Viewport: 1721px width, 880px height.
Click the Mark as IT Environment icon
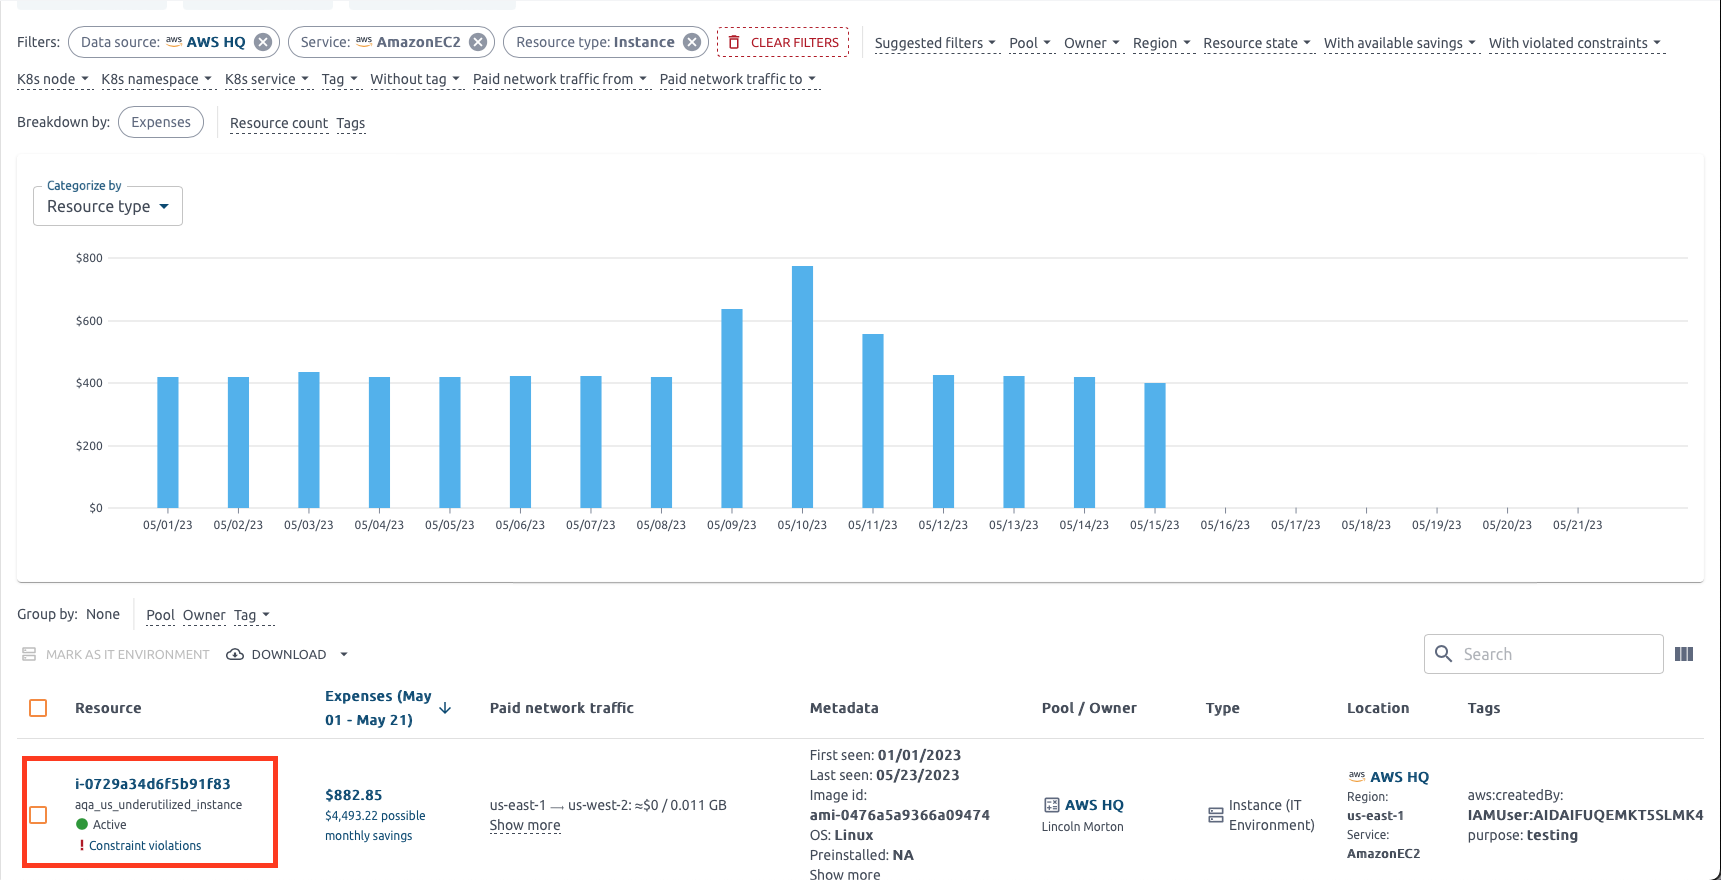(x=29, y=655)
